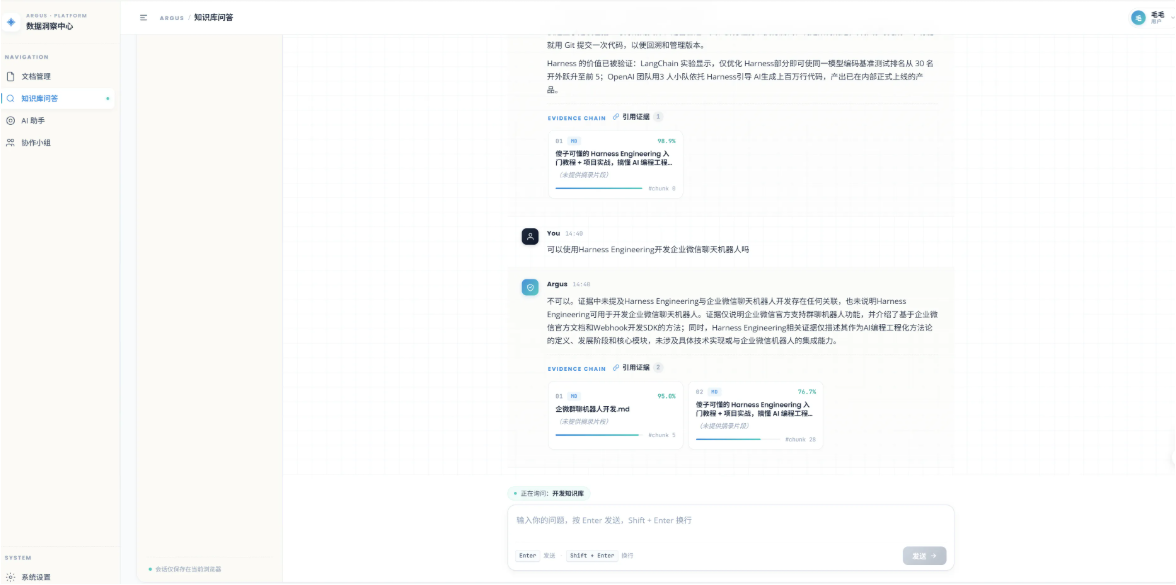Click the NAVIGATION section heading
The width and height of the screenshot is (1176, 585).
click(27, 57)
